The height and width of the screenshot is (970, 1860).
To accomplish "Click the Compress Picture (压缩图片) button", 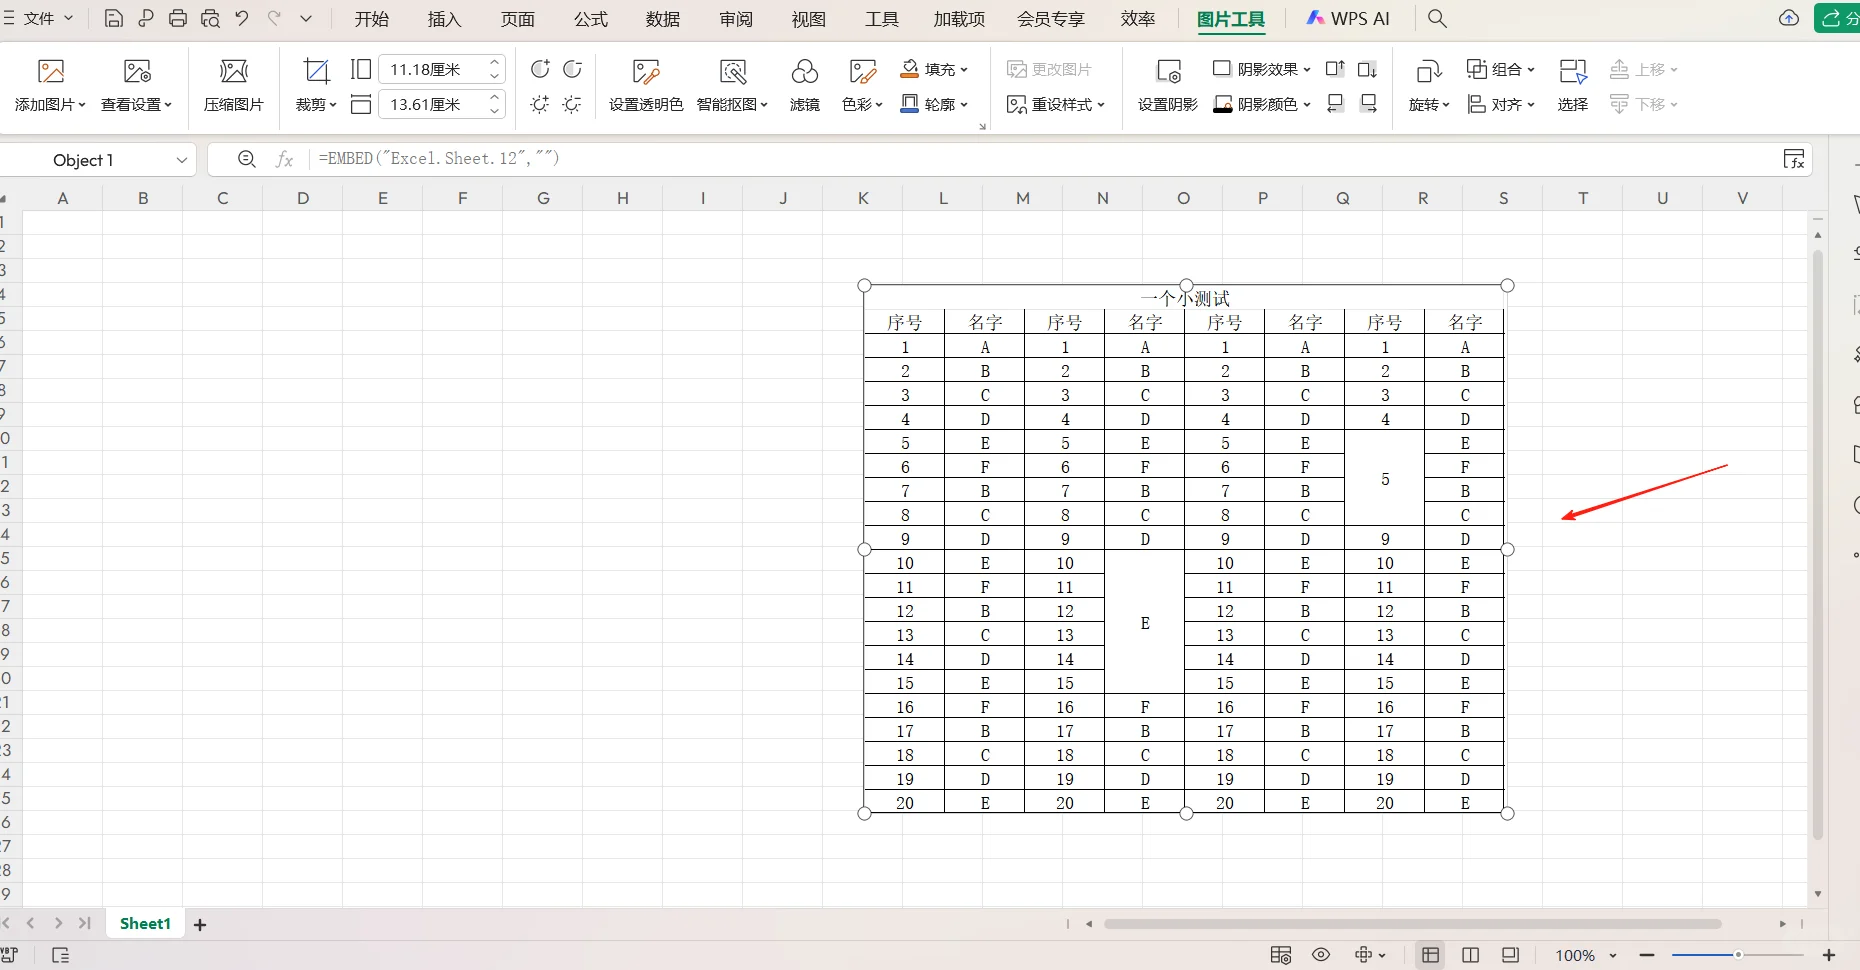I will pyautogui.click(x=233, y=85).
